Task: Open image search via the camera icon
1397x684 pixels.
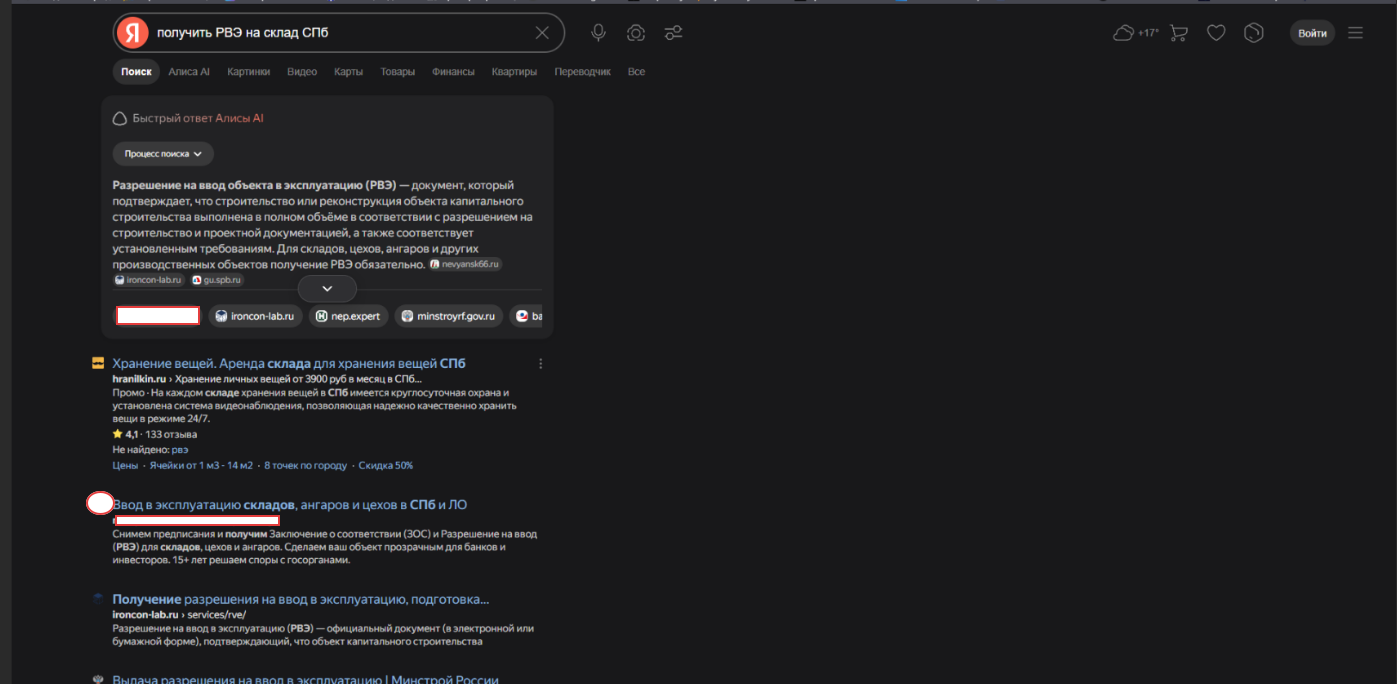Action: pyautogui.click(x=636, y=33)
